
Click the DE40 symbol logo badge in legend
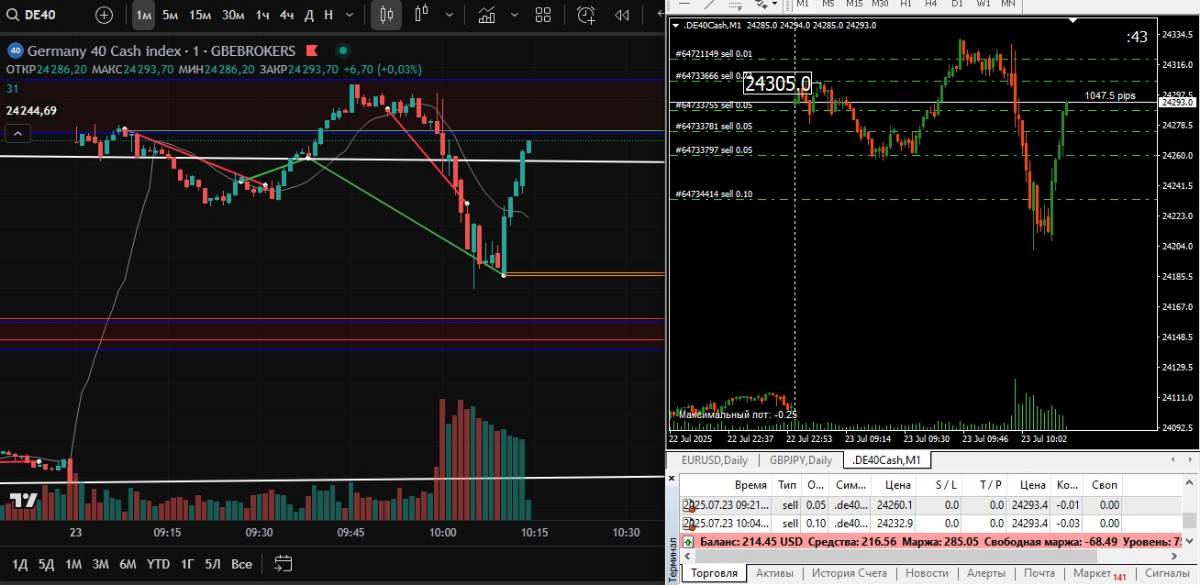point(15,51)
